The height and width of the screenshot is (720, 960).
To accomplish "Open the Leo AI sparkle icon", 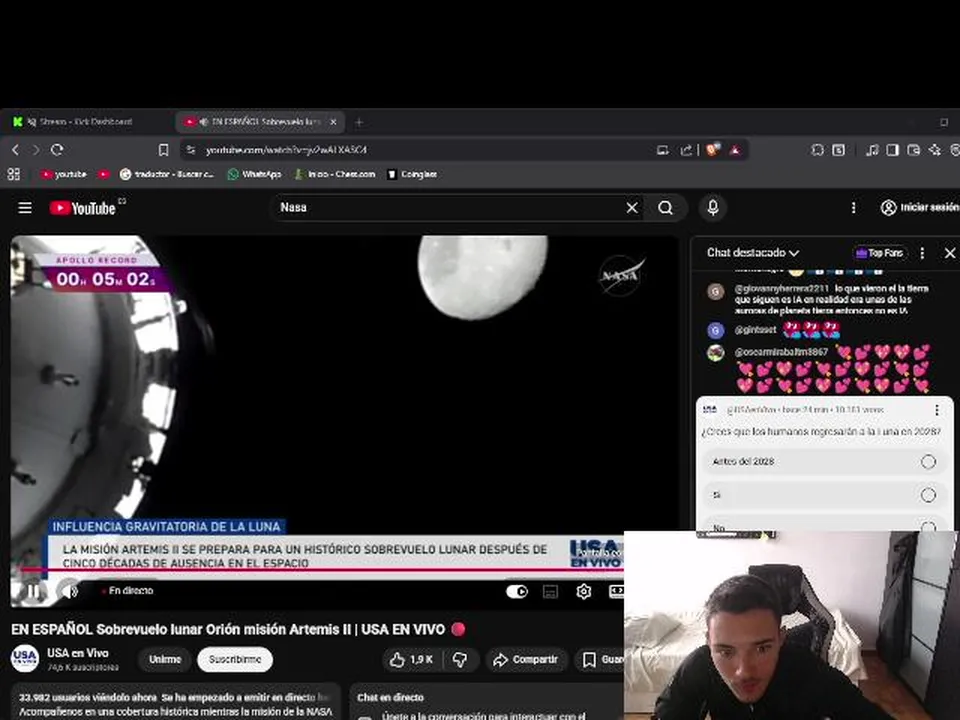I will tap(934, 150).
